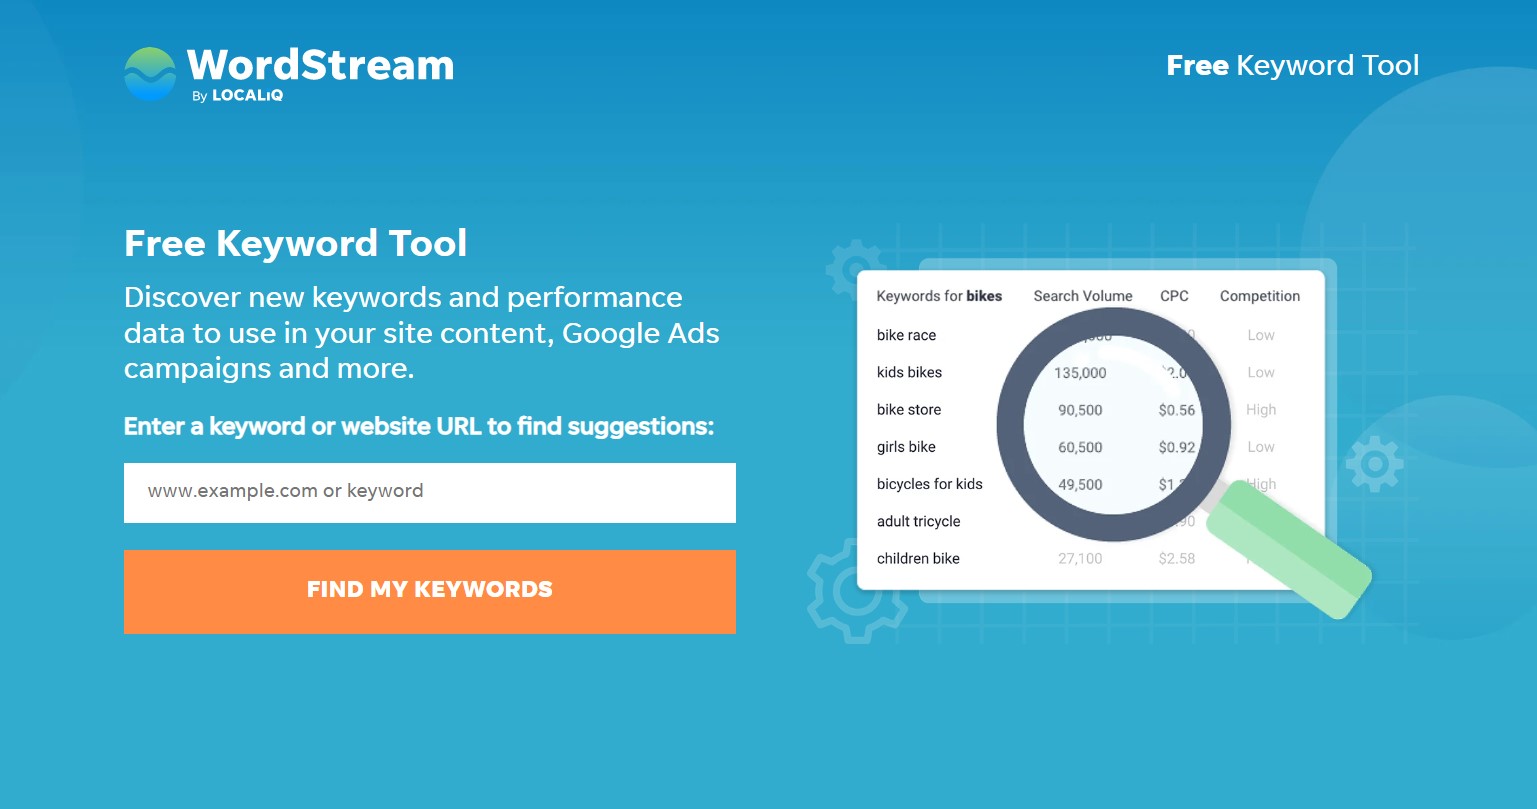Click the Free Keyword Tool main heading
Screen dimensions: 1537x809
296,244
